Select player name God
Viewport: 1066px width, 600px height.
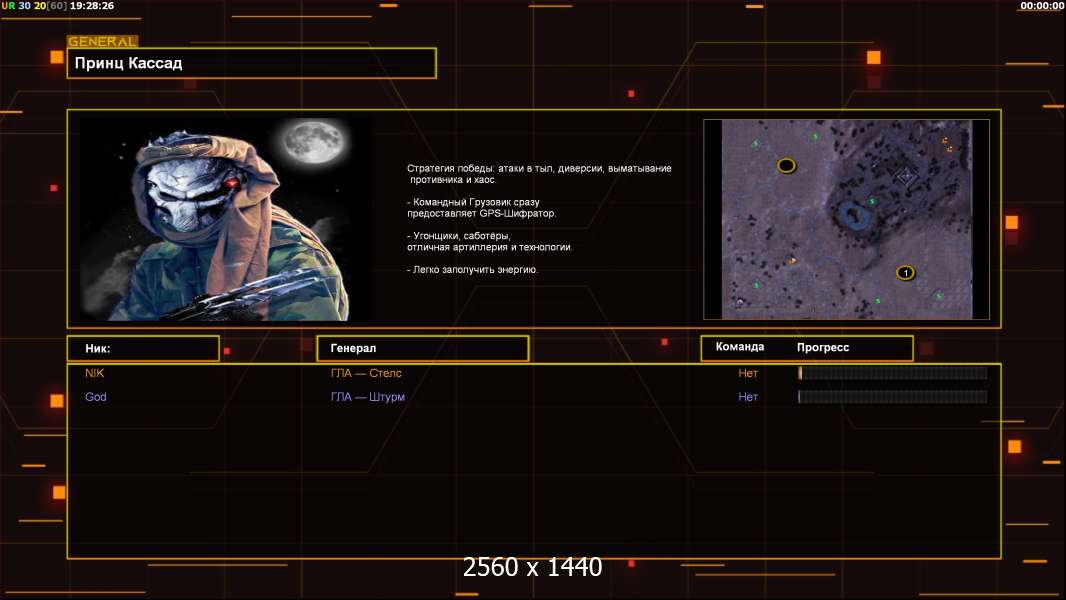pyautogui.click(x=96, y=397)
